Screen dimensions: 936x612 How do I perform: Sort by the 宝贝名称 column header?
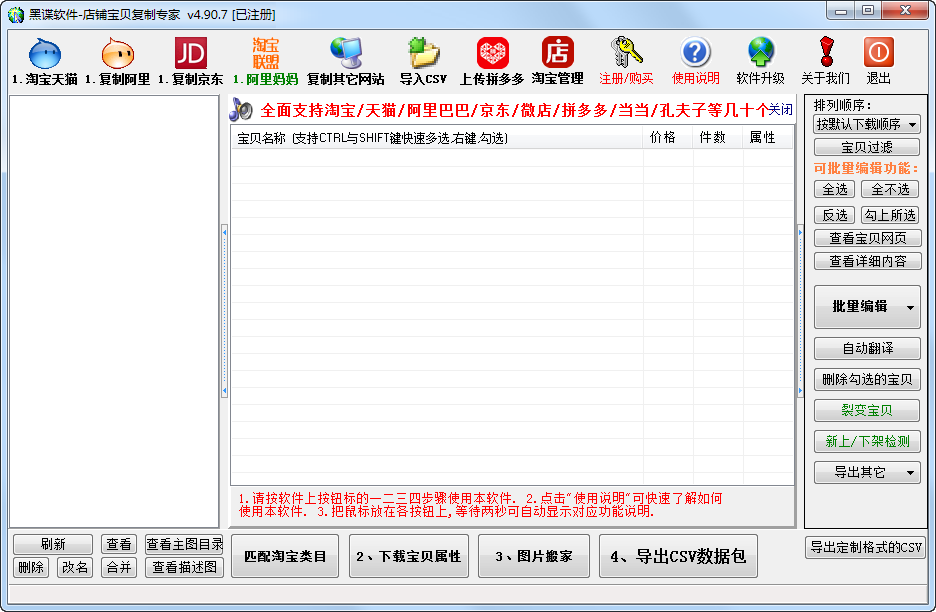[437, 138]
